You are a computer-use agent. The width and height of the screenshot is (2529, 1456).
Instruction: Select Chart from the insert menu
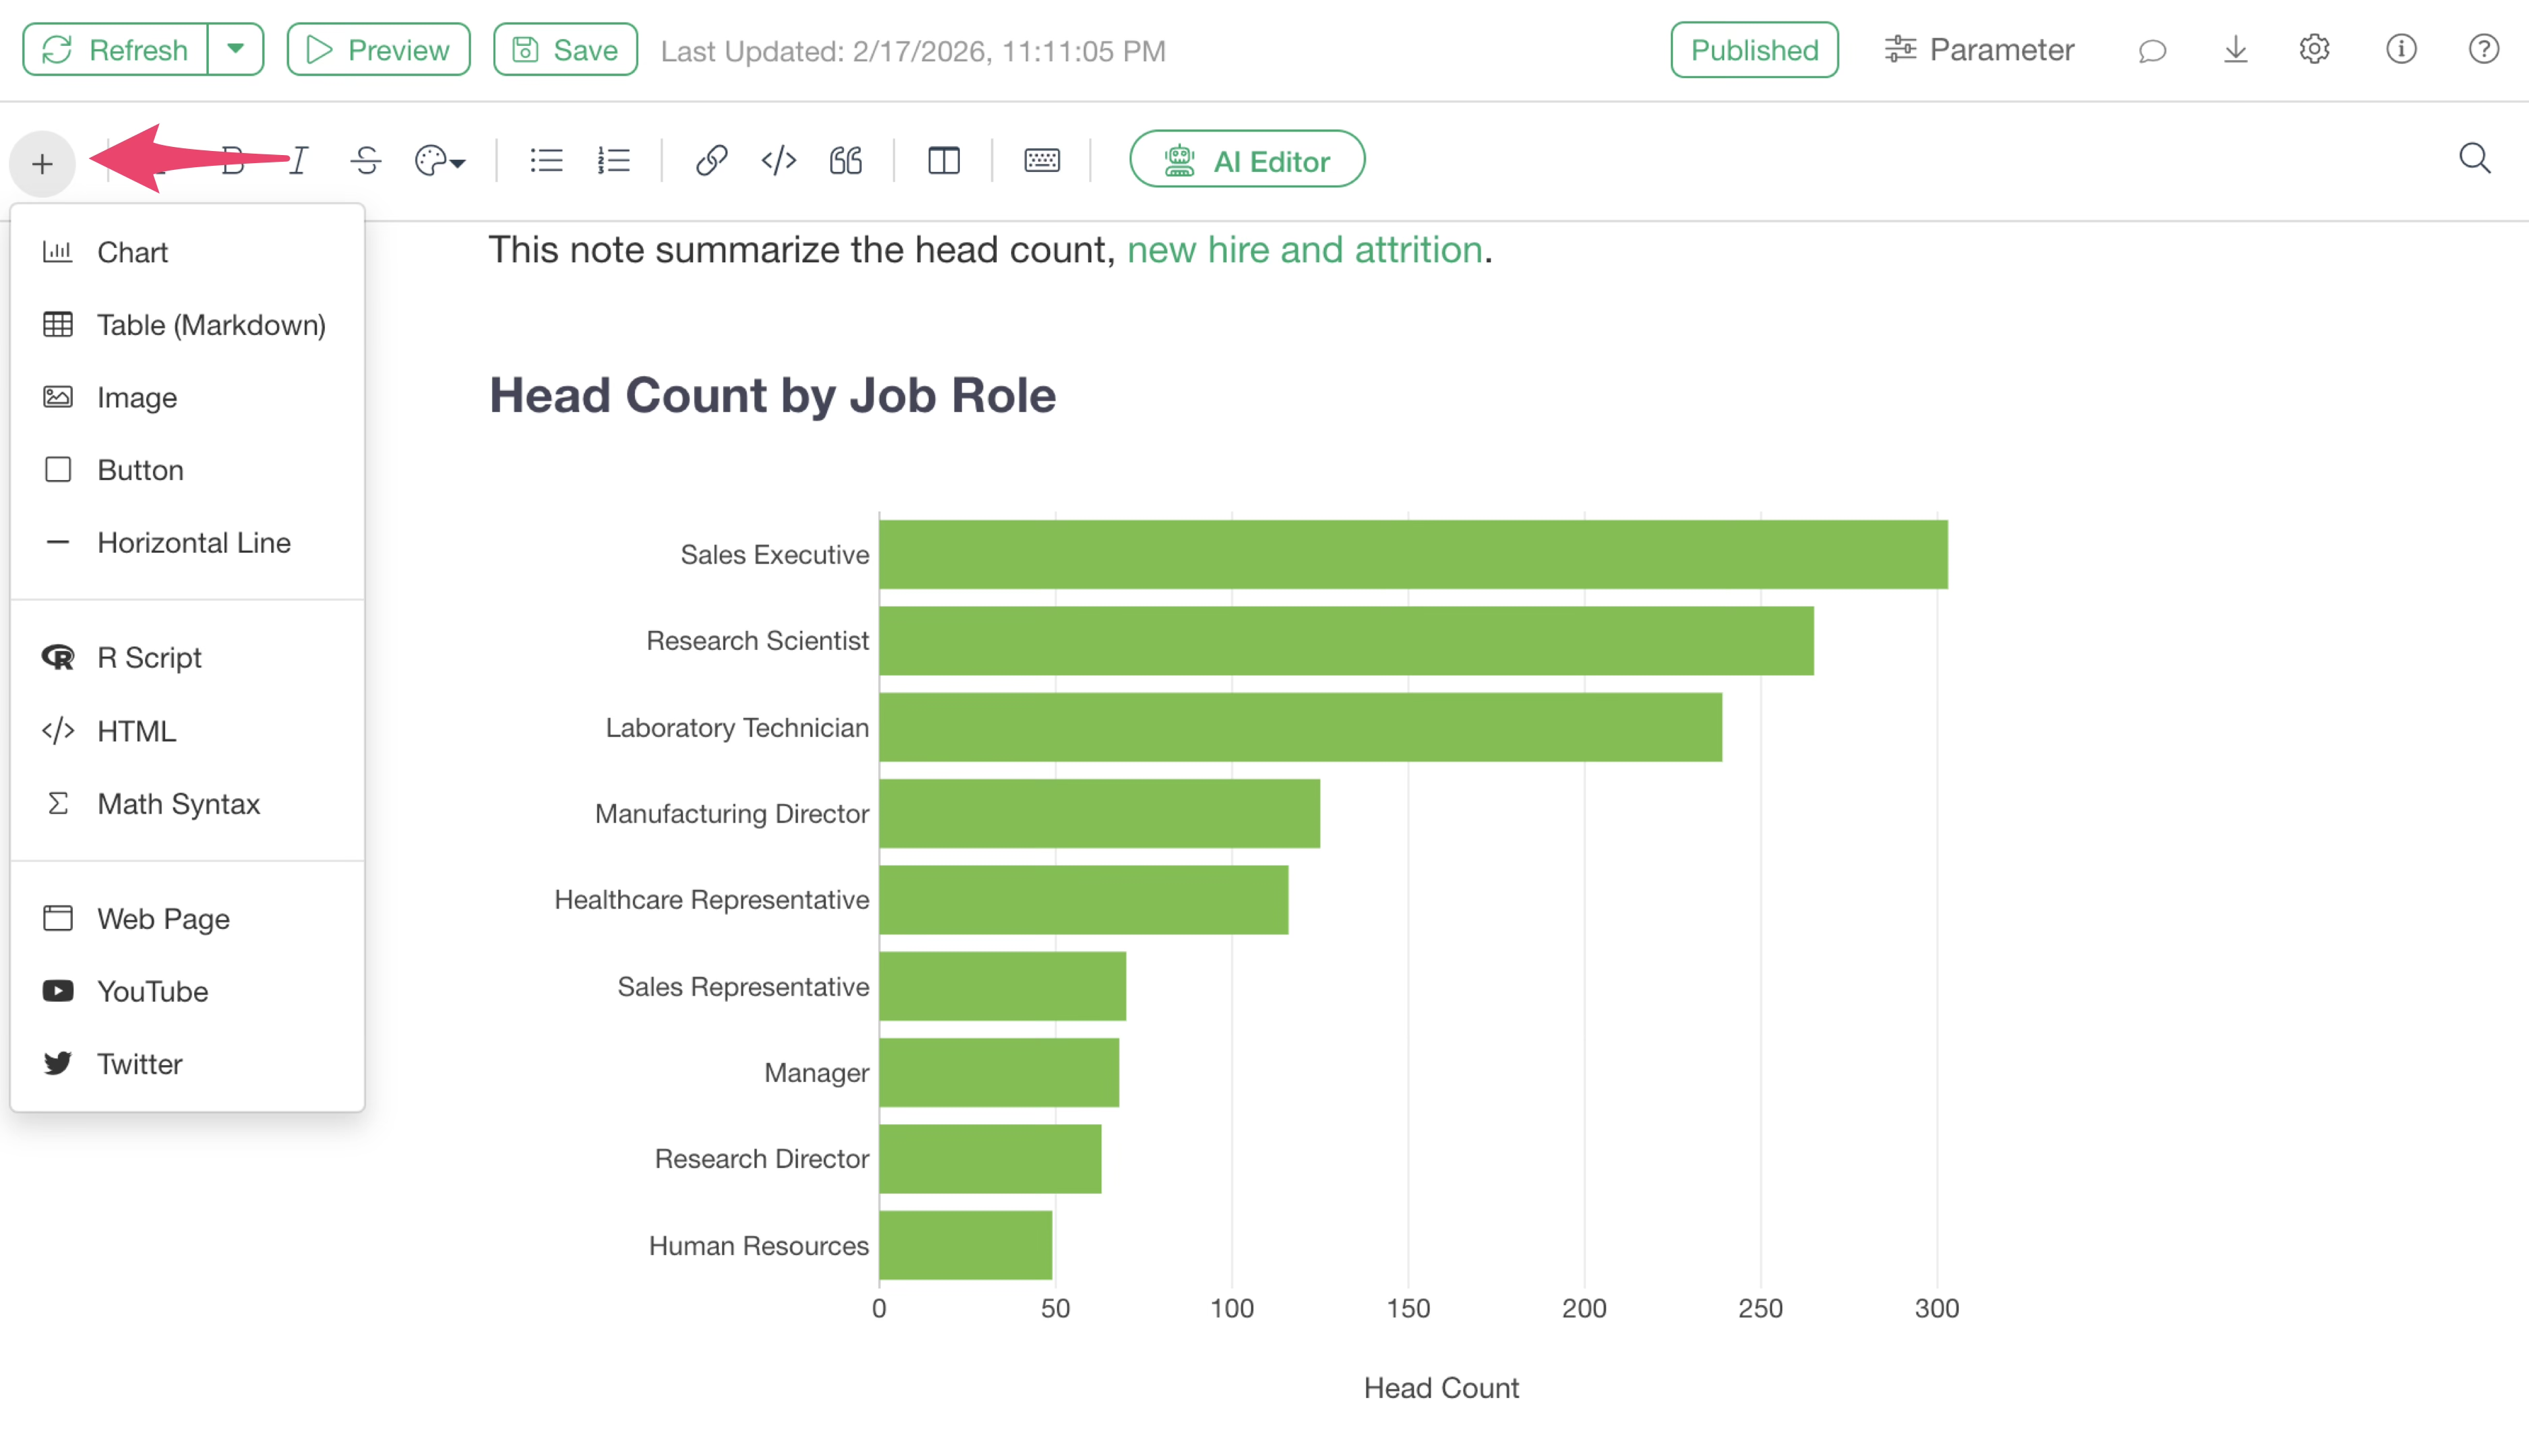[x=132, y=252]
